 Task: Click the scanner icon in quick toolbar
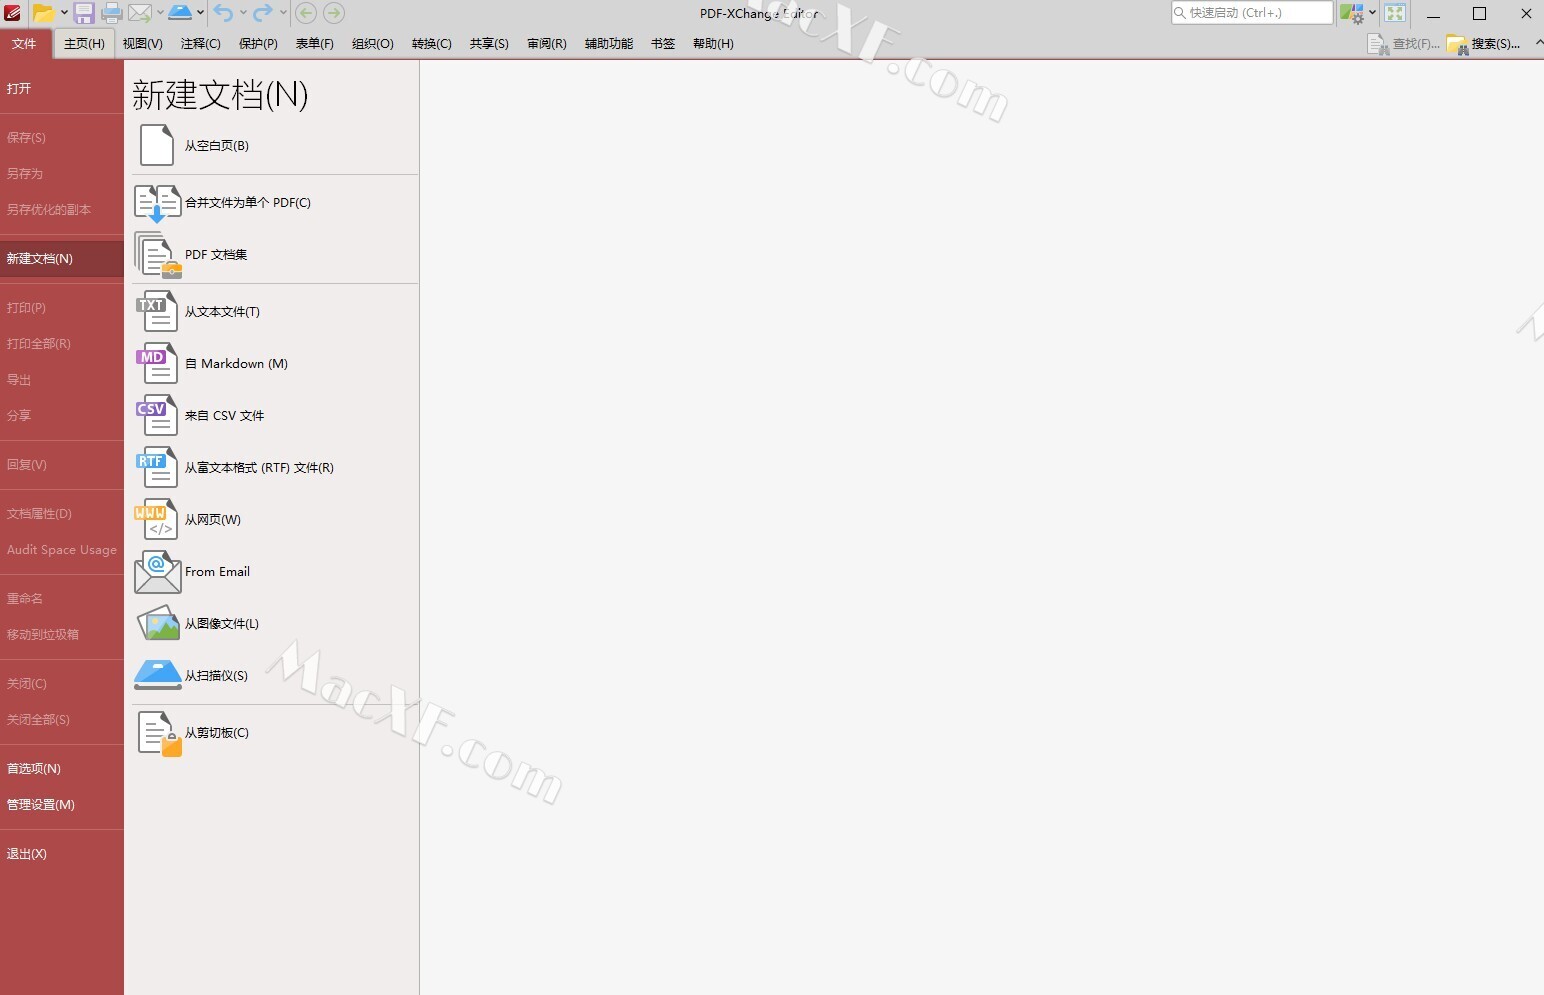(x=180, y=13)
